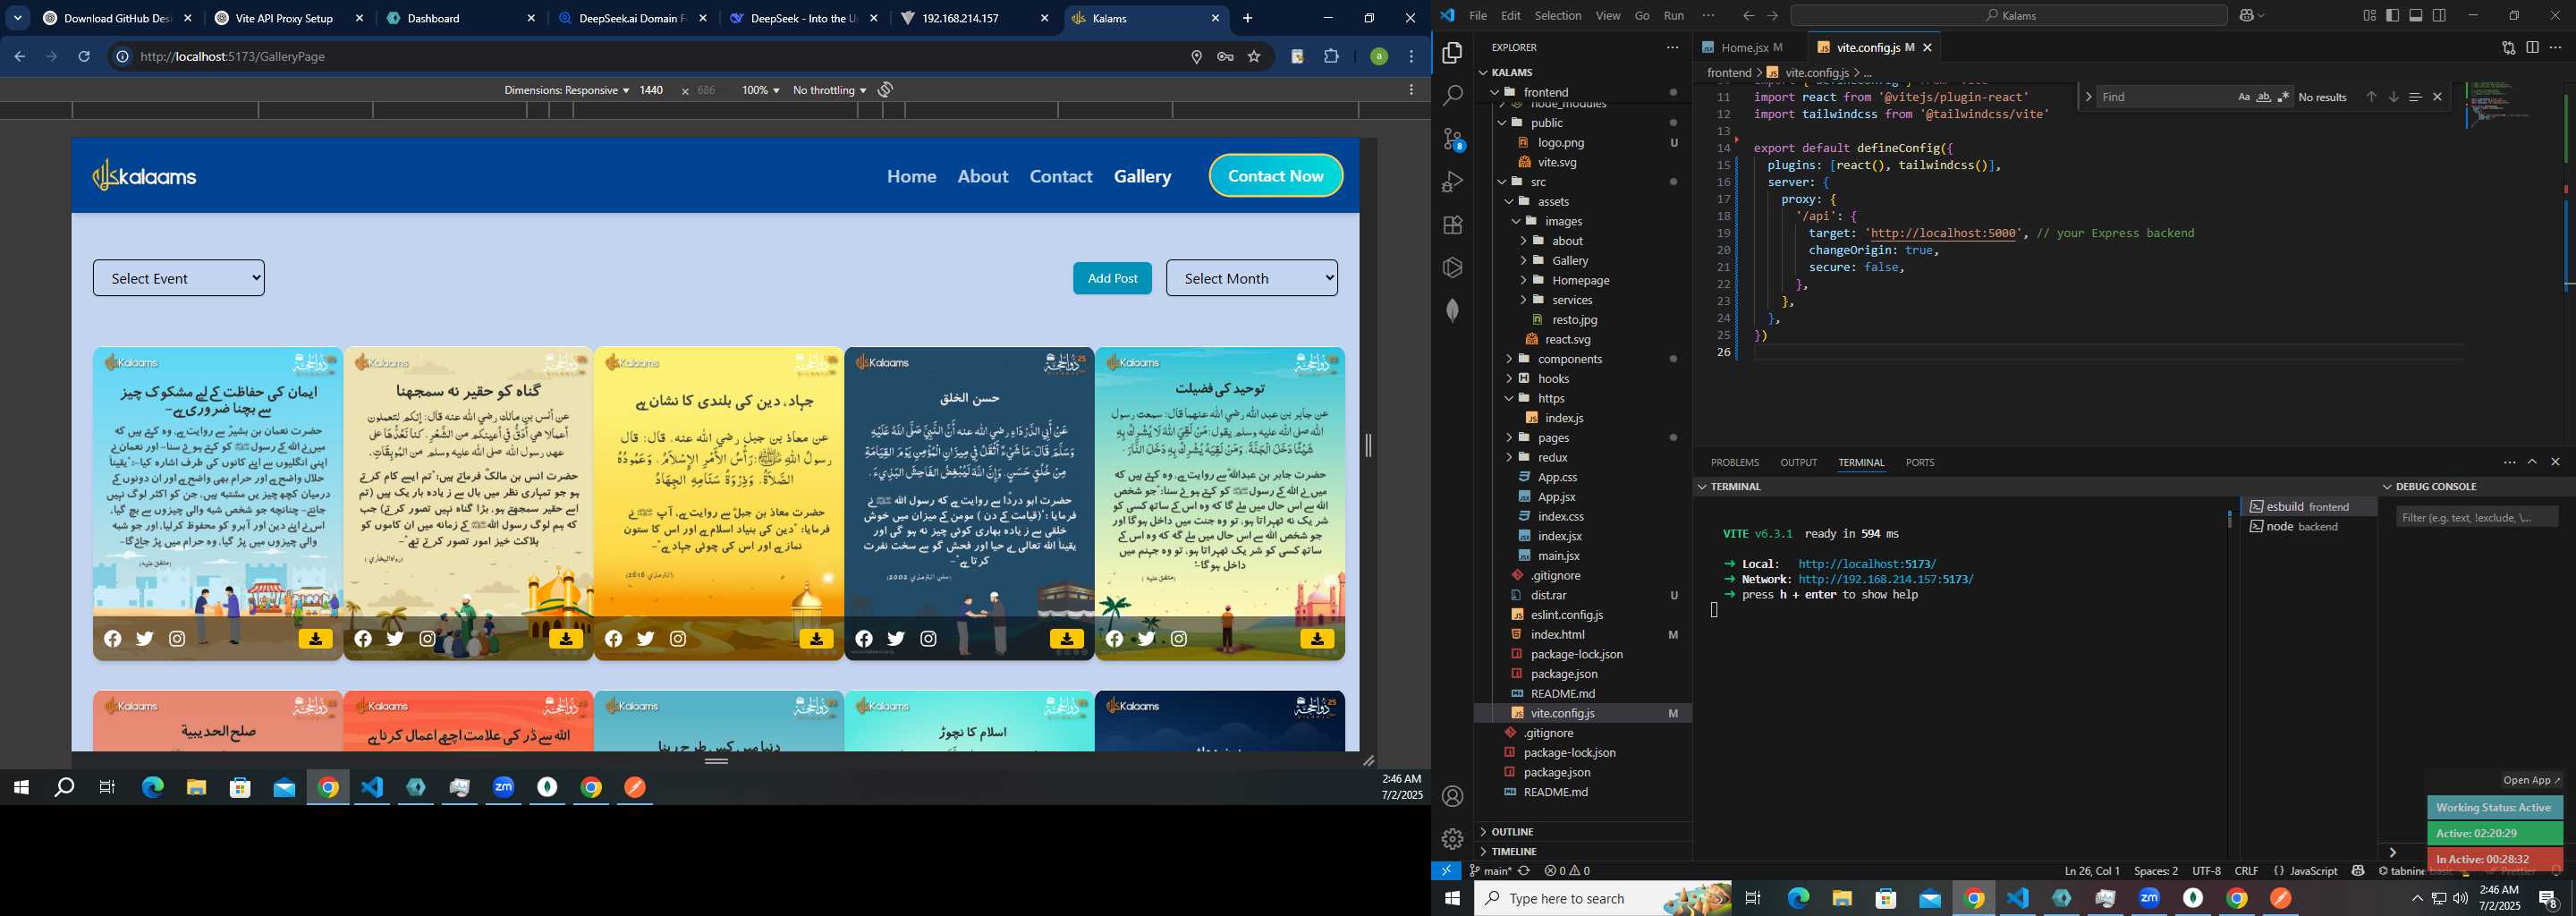2576x916 pixels.
Task: Expand the redux folder in Explorer
Action: 1552,457
